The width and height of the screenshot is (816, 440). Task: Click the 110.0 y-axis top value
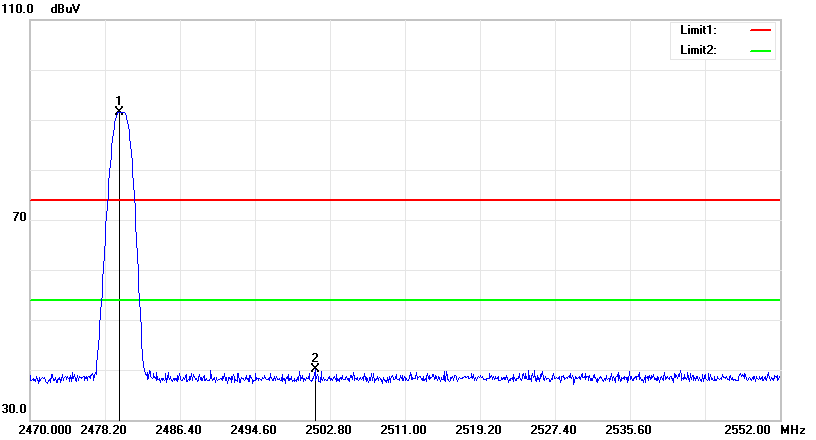[17, 9]
